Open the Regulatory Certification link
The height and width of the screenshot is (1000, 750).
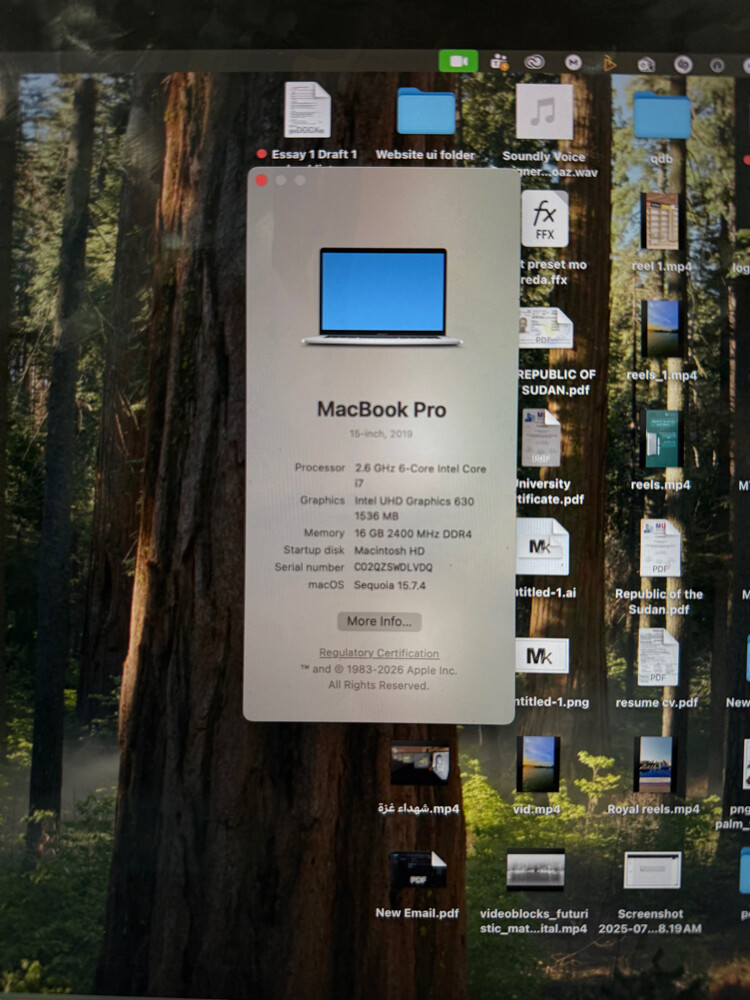(379, 653)
